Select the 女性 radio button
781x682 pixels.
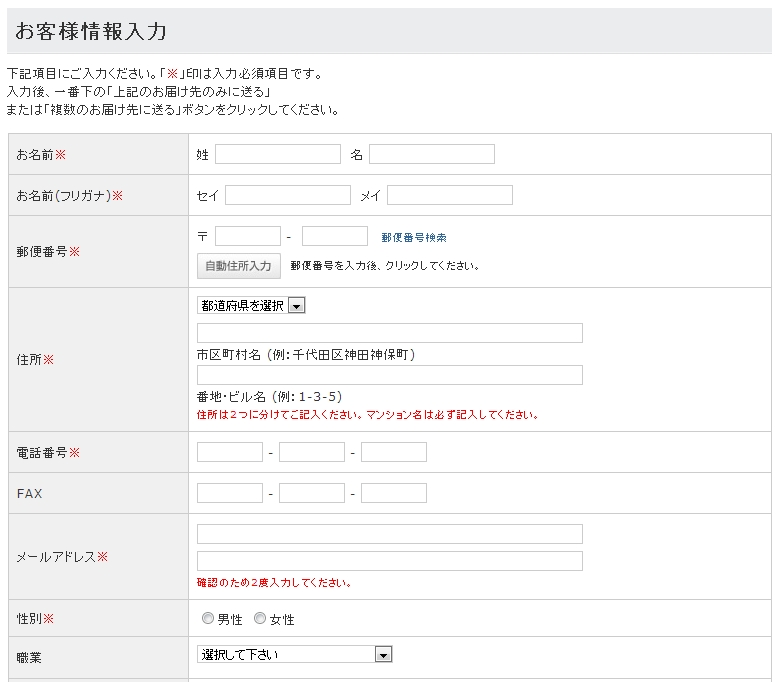260,619
